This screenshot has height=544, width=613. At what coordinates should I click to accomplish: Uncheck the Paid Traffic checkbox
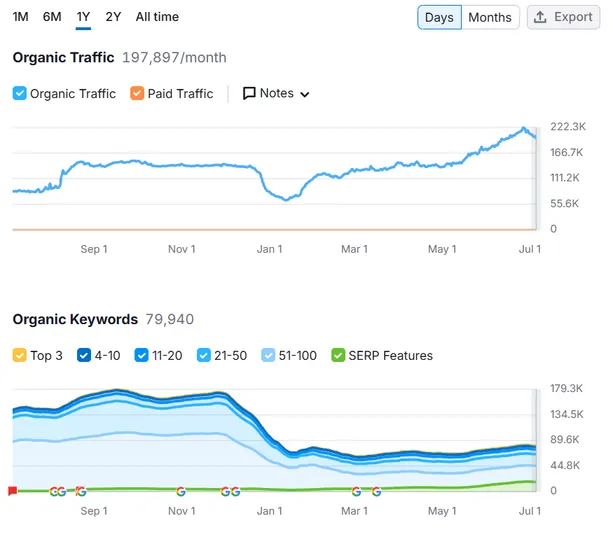(x=137, y=93)
